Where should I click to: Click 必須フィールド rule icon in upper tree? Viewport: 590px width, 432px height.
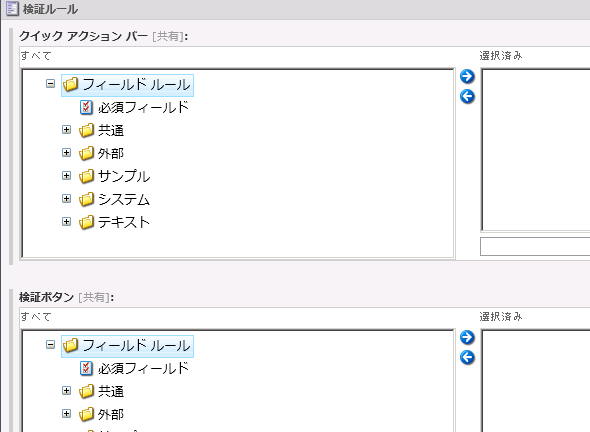click(86, 107)
